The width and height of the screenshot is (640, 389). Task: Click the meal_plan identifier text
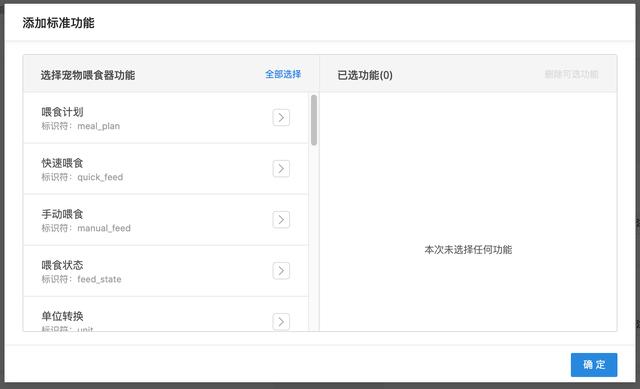click(x=98, y=126)
